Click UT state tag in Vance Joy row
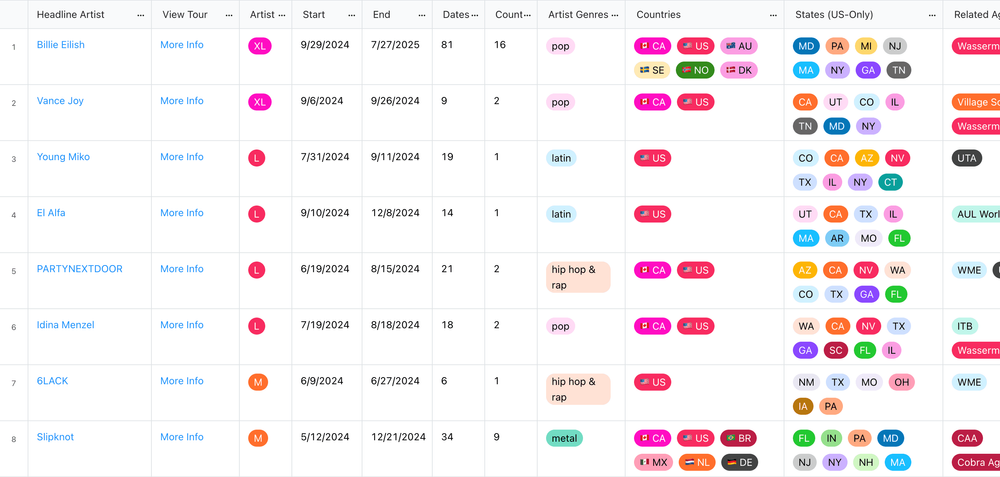Image resolution: width=1000 pixels, height=477 pixels. point(835,102)
